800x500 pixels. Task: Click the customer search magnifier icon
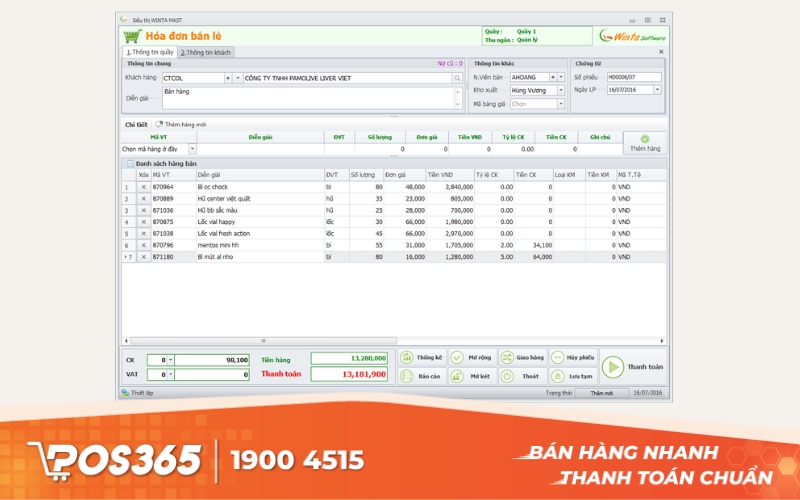point(457,78)
